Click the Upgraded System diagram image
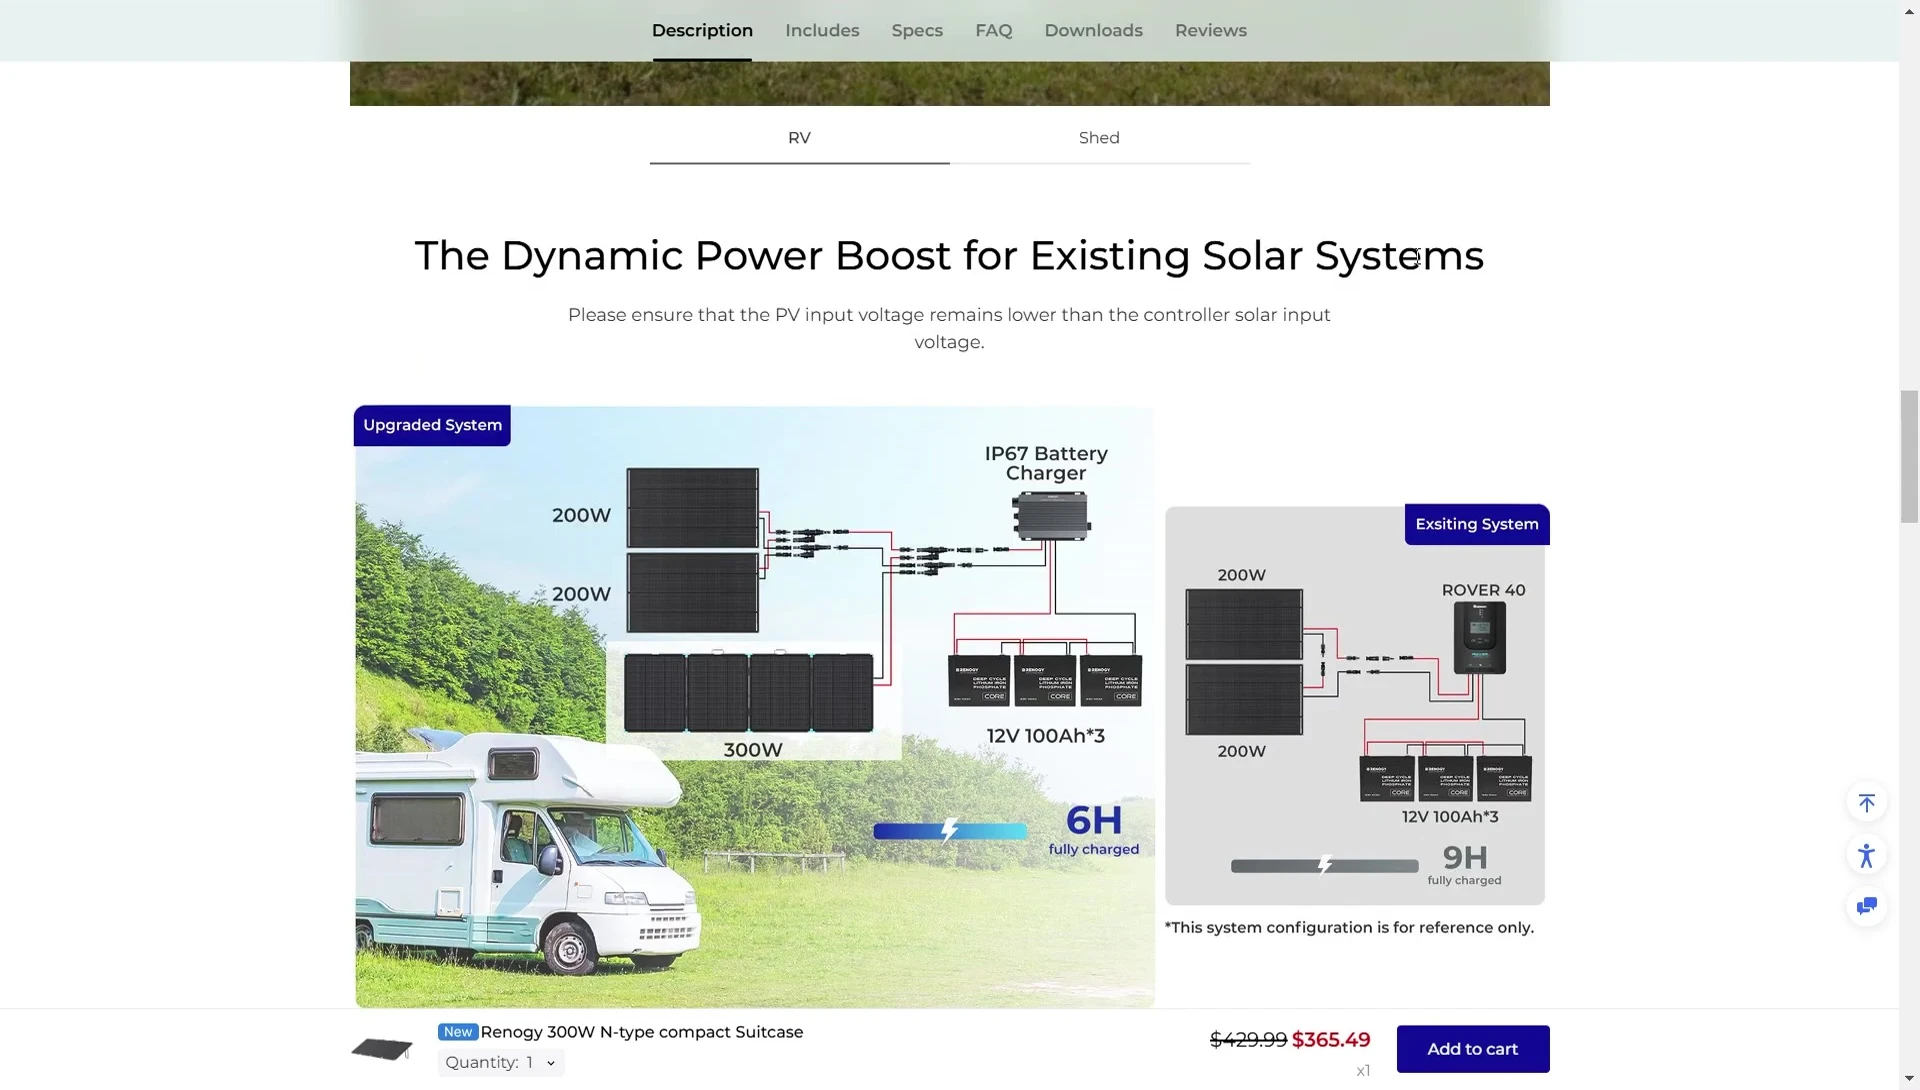This screenshot has width=1920, height=1090. tap(754, 706)
